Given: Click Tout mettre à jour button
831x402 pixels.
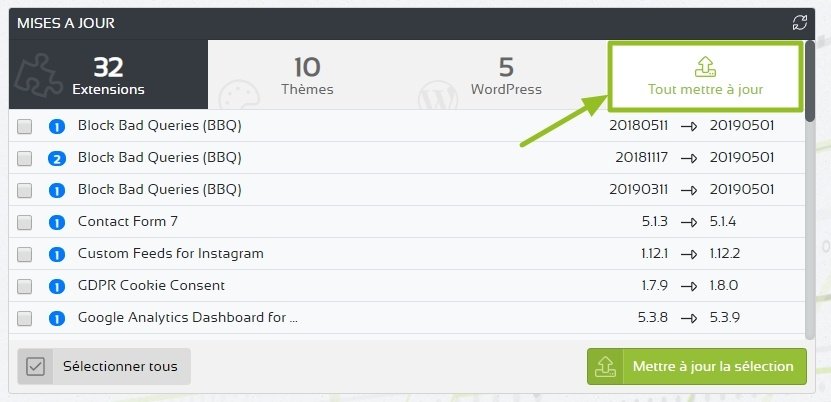Looking at the screenshot, I should [705, 77].
